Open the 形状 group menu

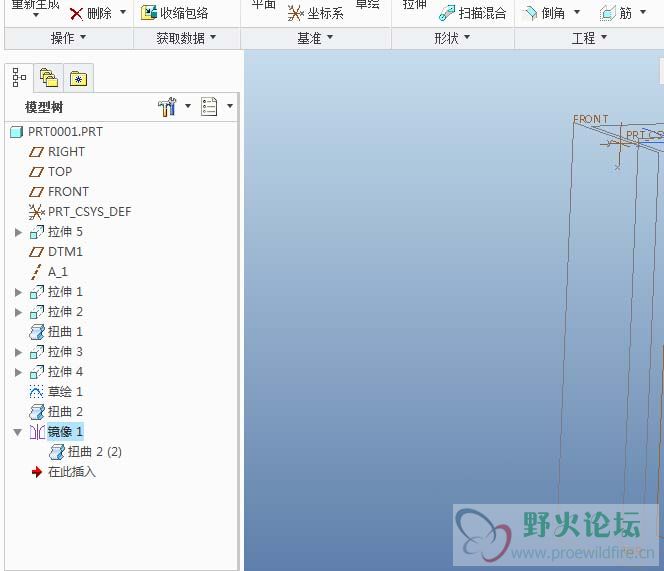(452, 38)
